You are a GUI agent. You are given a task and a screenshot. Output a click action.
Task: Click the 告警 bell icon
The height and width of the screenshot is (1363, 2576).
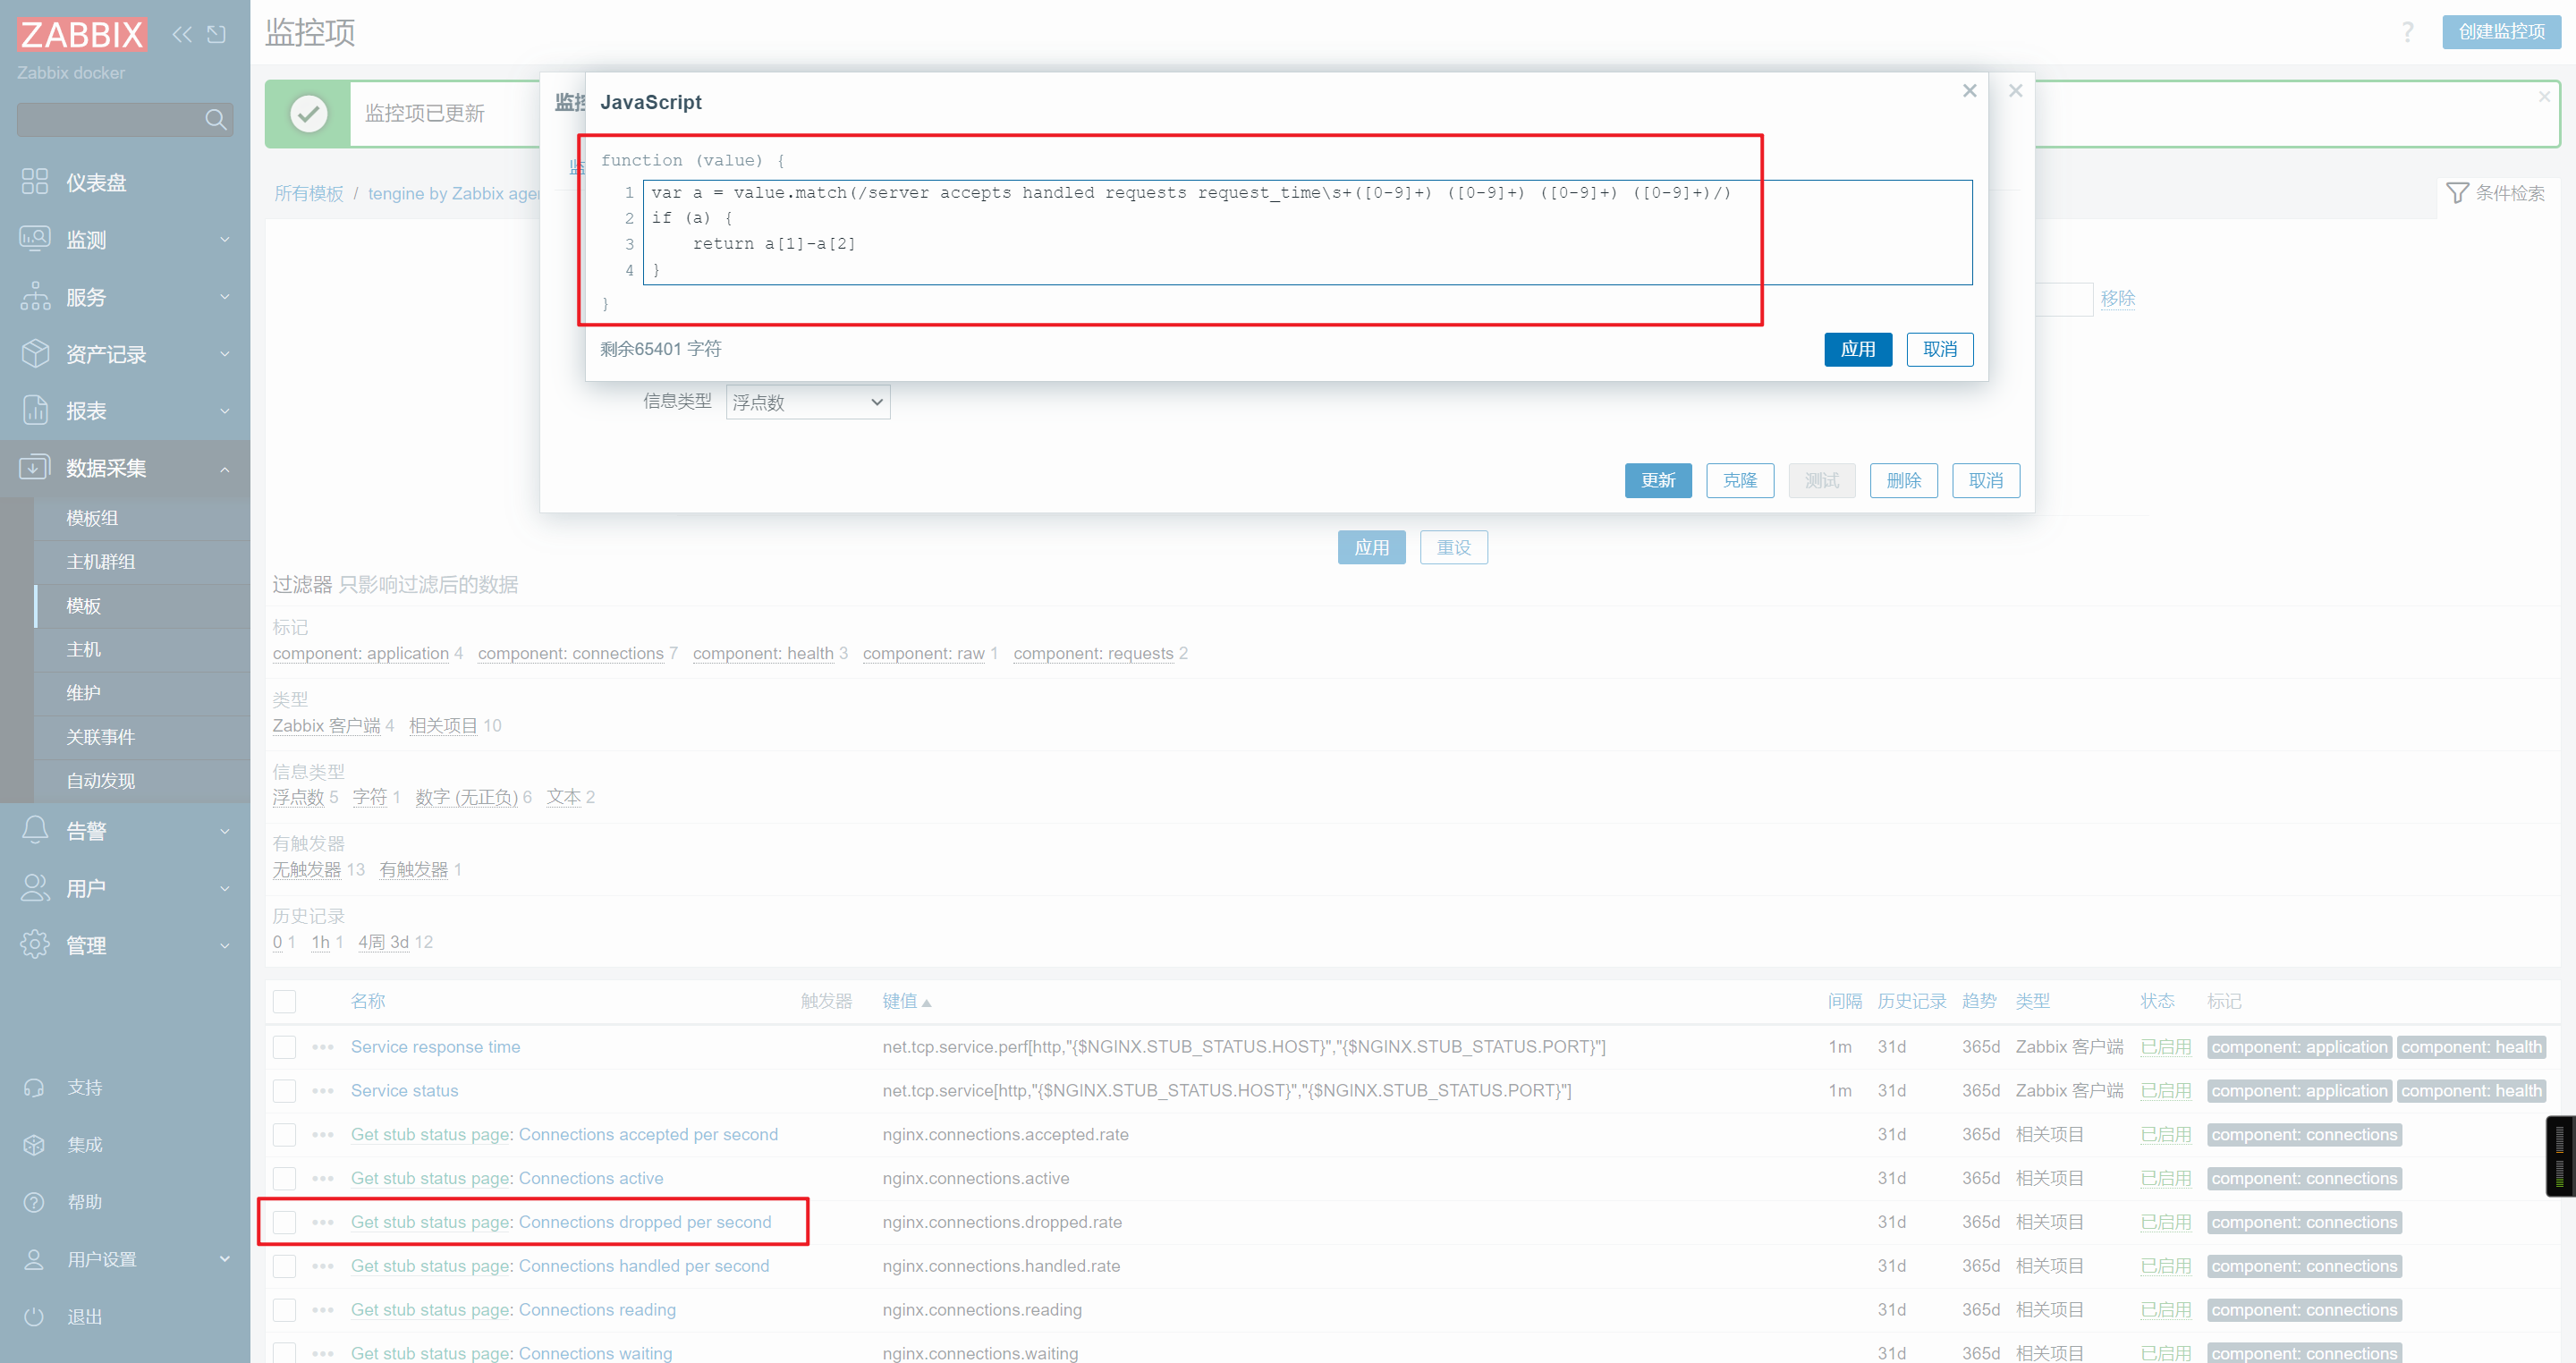pos(35,830)
